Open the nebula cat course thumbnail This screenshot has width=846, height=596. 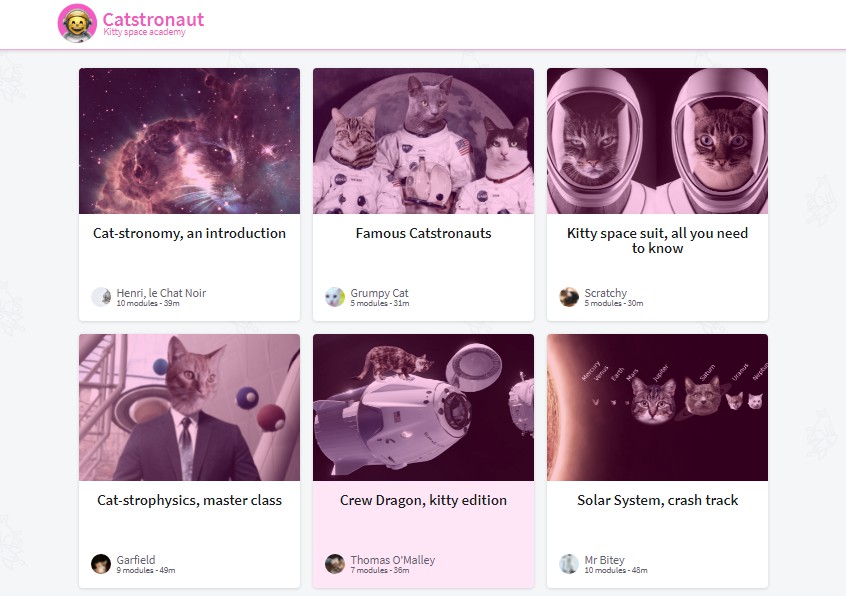[189, 141]
